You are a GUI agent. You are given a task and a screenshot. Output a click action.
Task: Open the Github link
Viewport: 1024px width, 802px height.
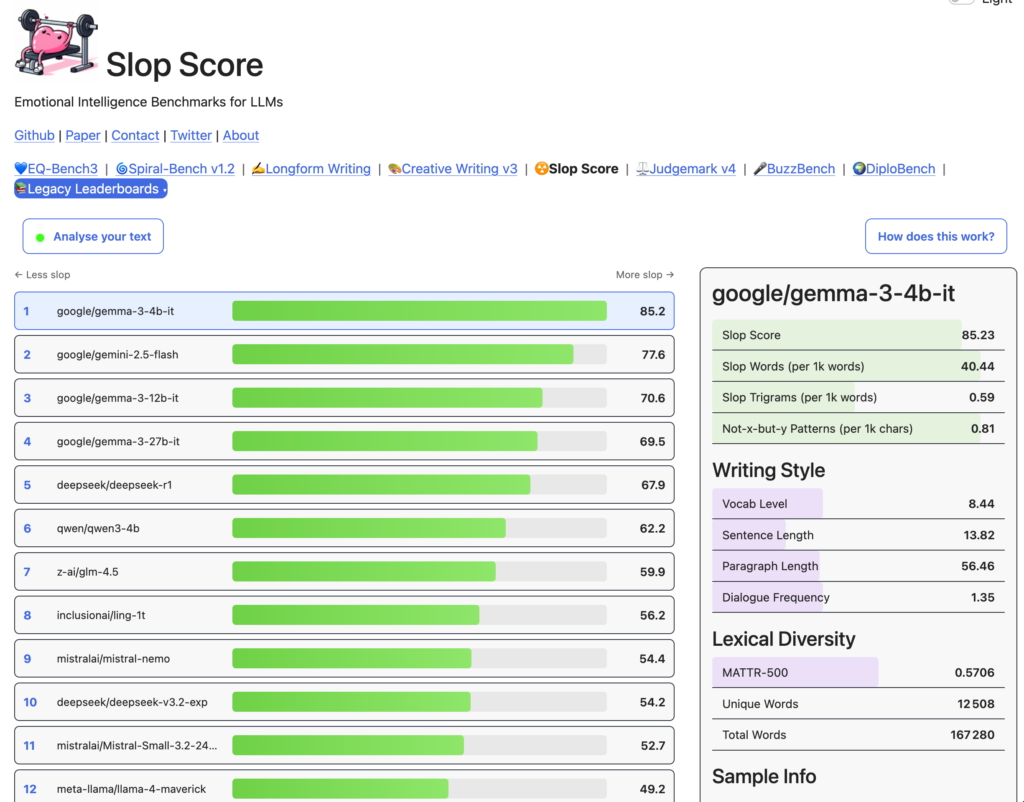[x=35, y=135]
